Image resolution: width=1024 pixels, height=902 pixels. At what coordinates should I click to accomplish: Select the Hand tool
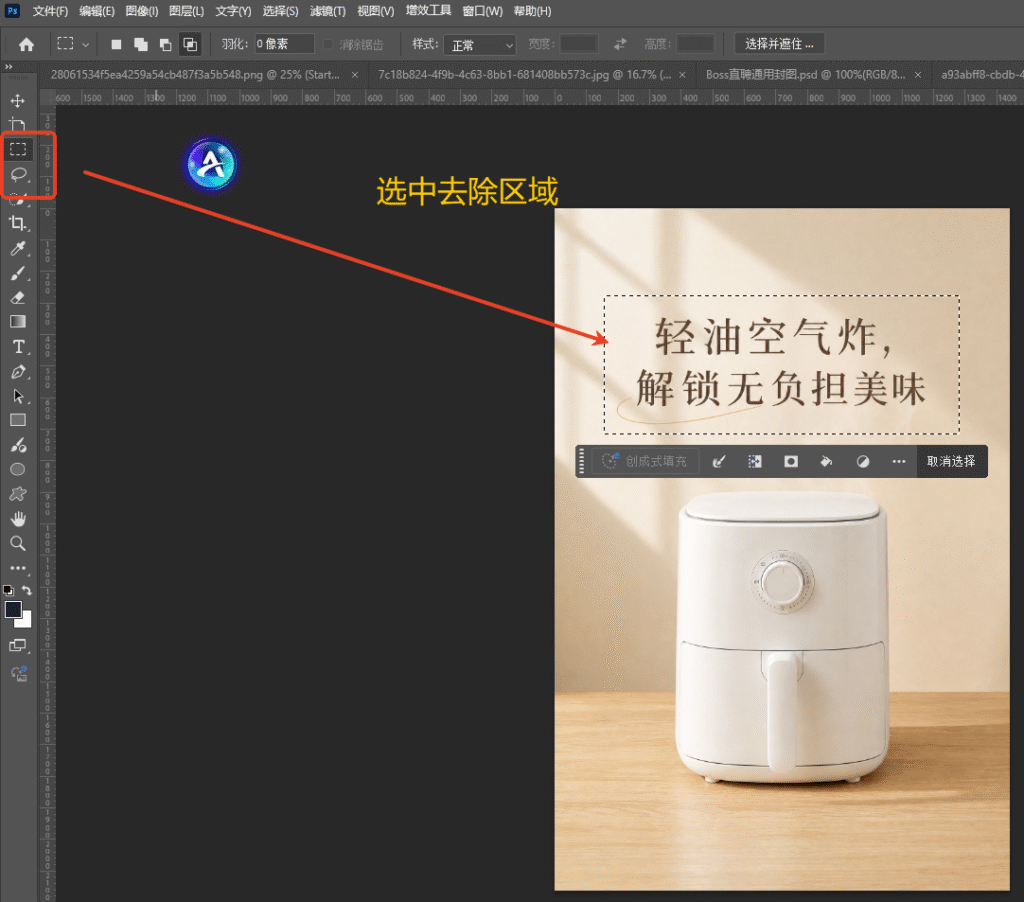click(18, 519)
